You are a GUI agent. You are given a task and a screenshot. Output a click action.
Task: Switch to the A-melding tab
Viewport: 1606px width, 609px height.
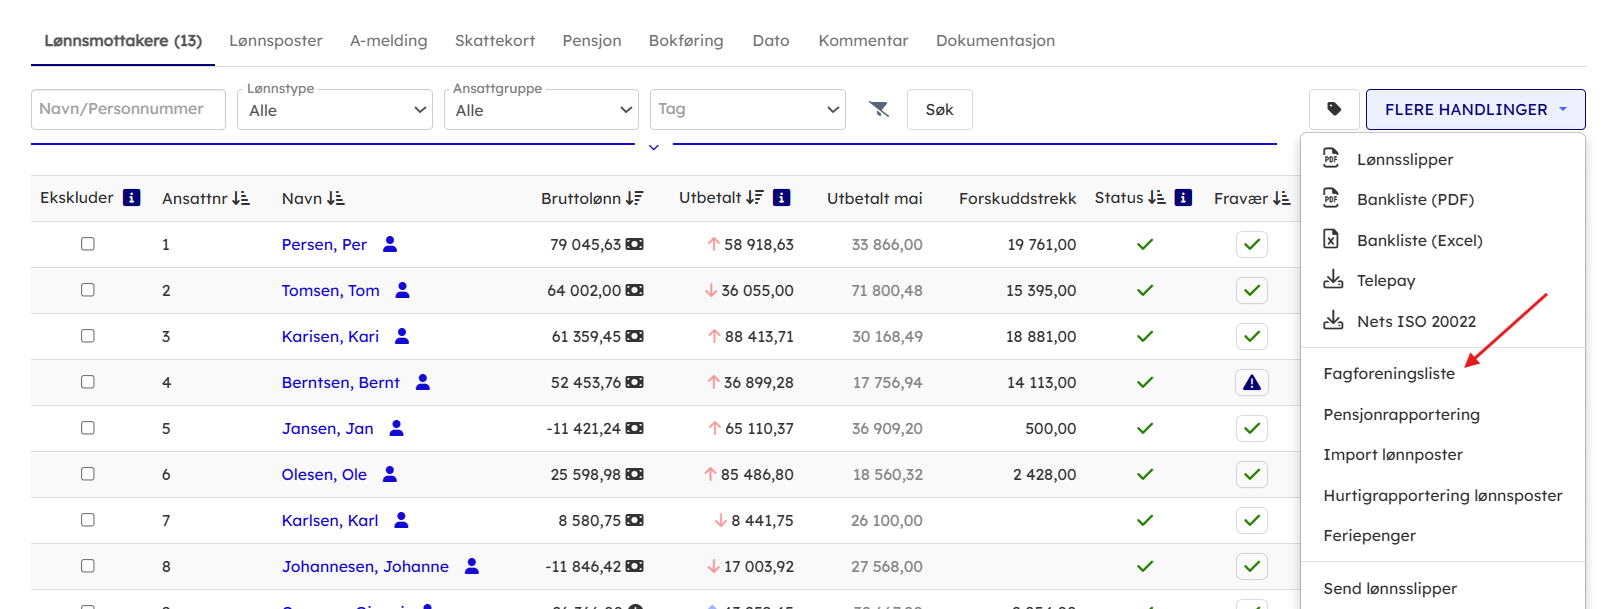point(388,41)
